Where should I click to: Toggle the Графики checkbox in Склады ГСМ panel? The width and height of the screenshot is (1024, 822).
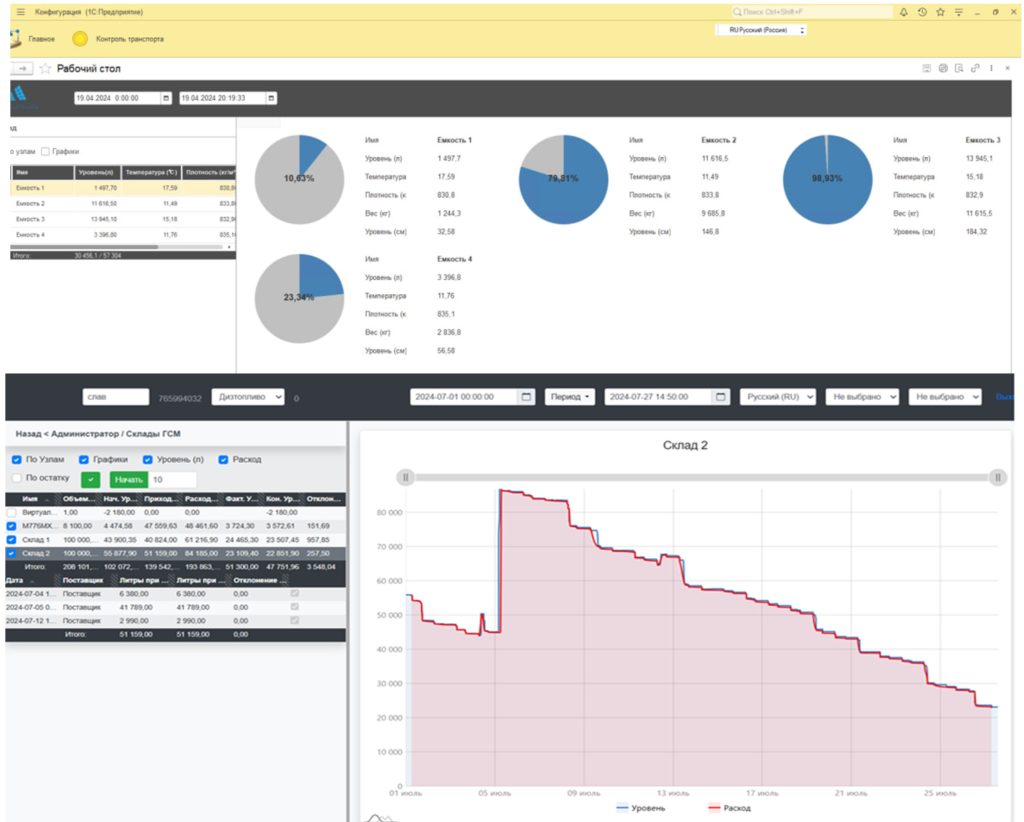coord(84,460)
